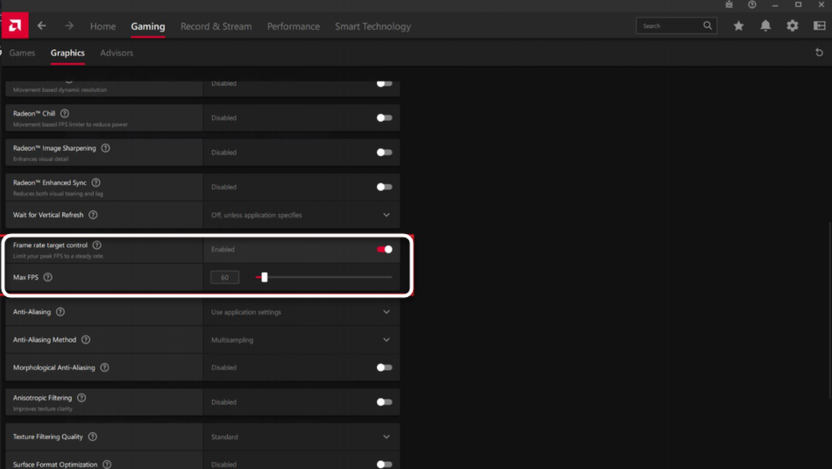
Task: Go forward with the right arrow
Action: 69,26
